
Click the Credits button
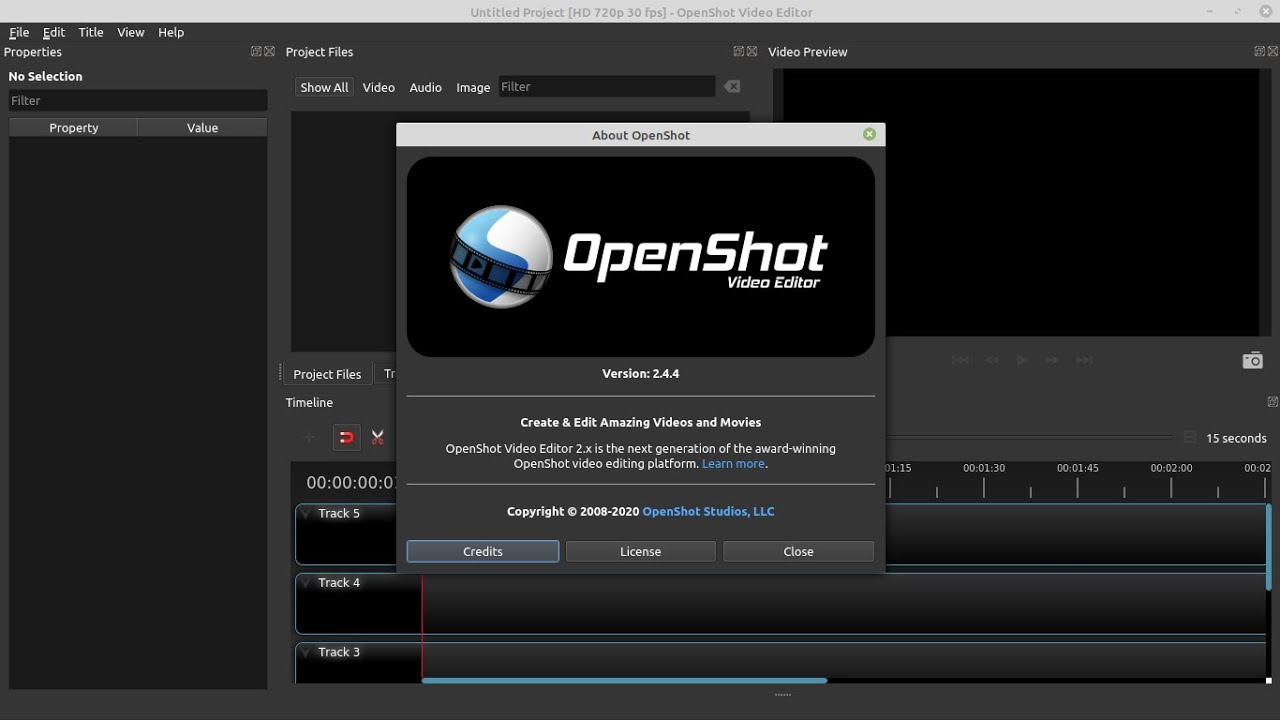point(483,551)
